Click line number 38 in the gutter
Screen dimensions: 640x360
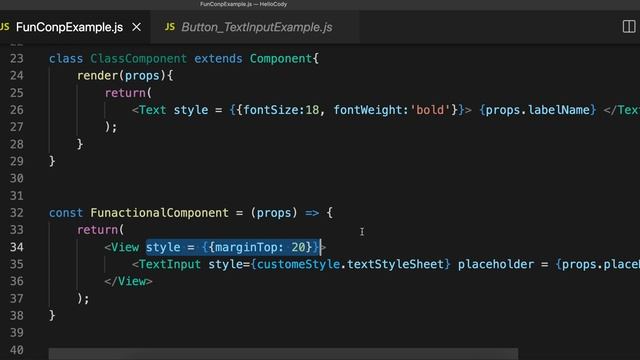16,316
